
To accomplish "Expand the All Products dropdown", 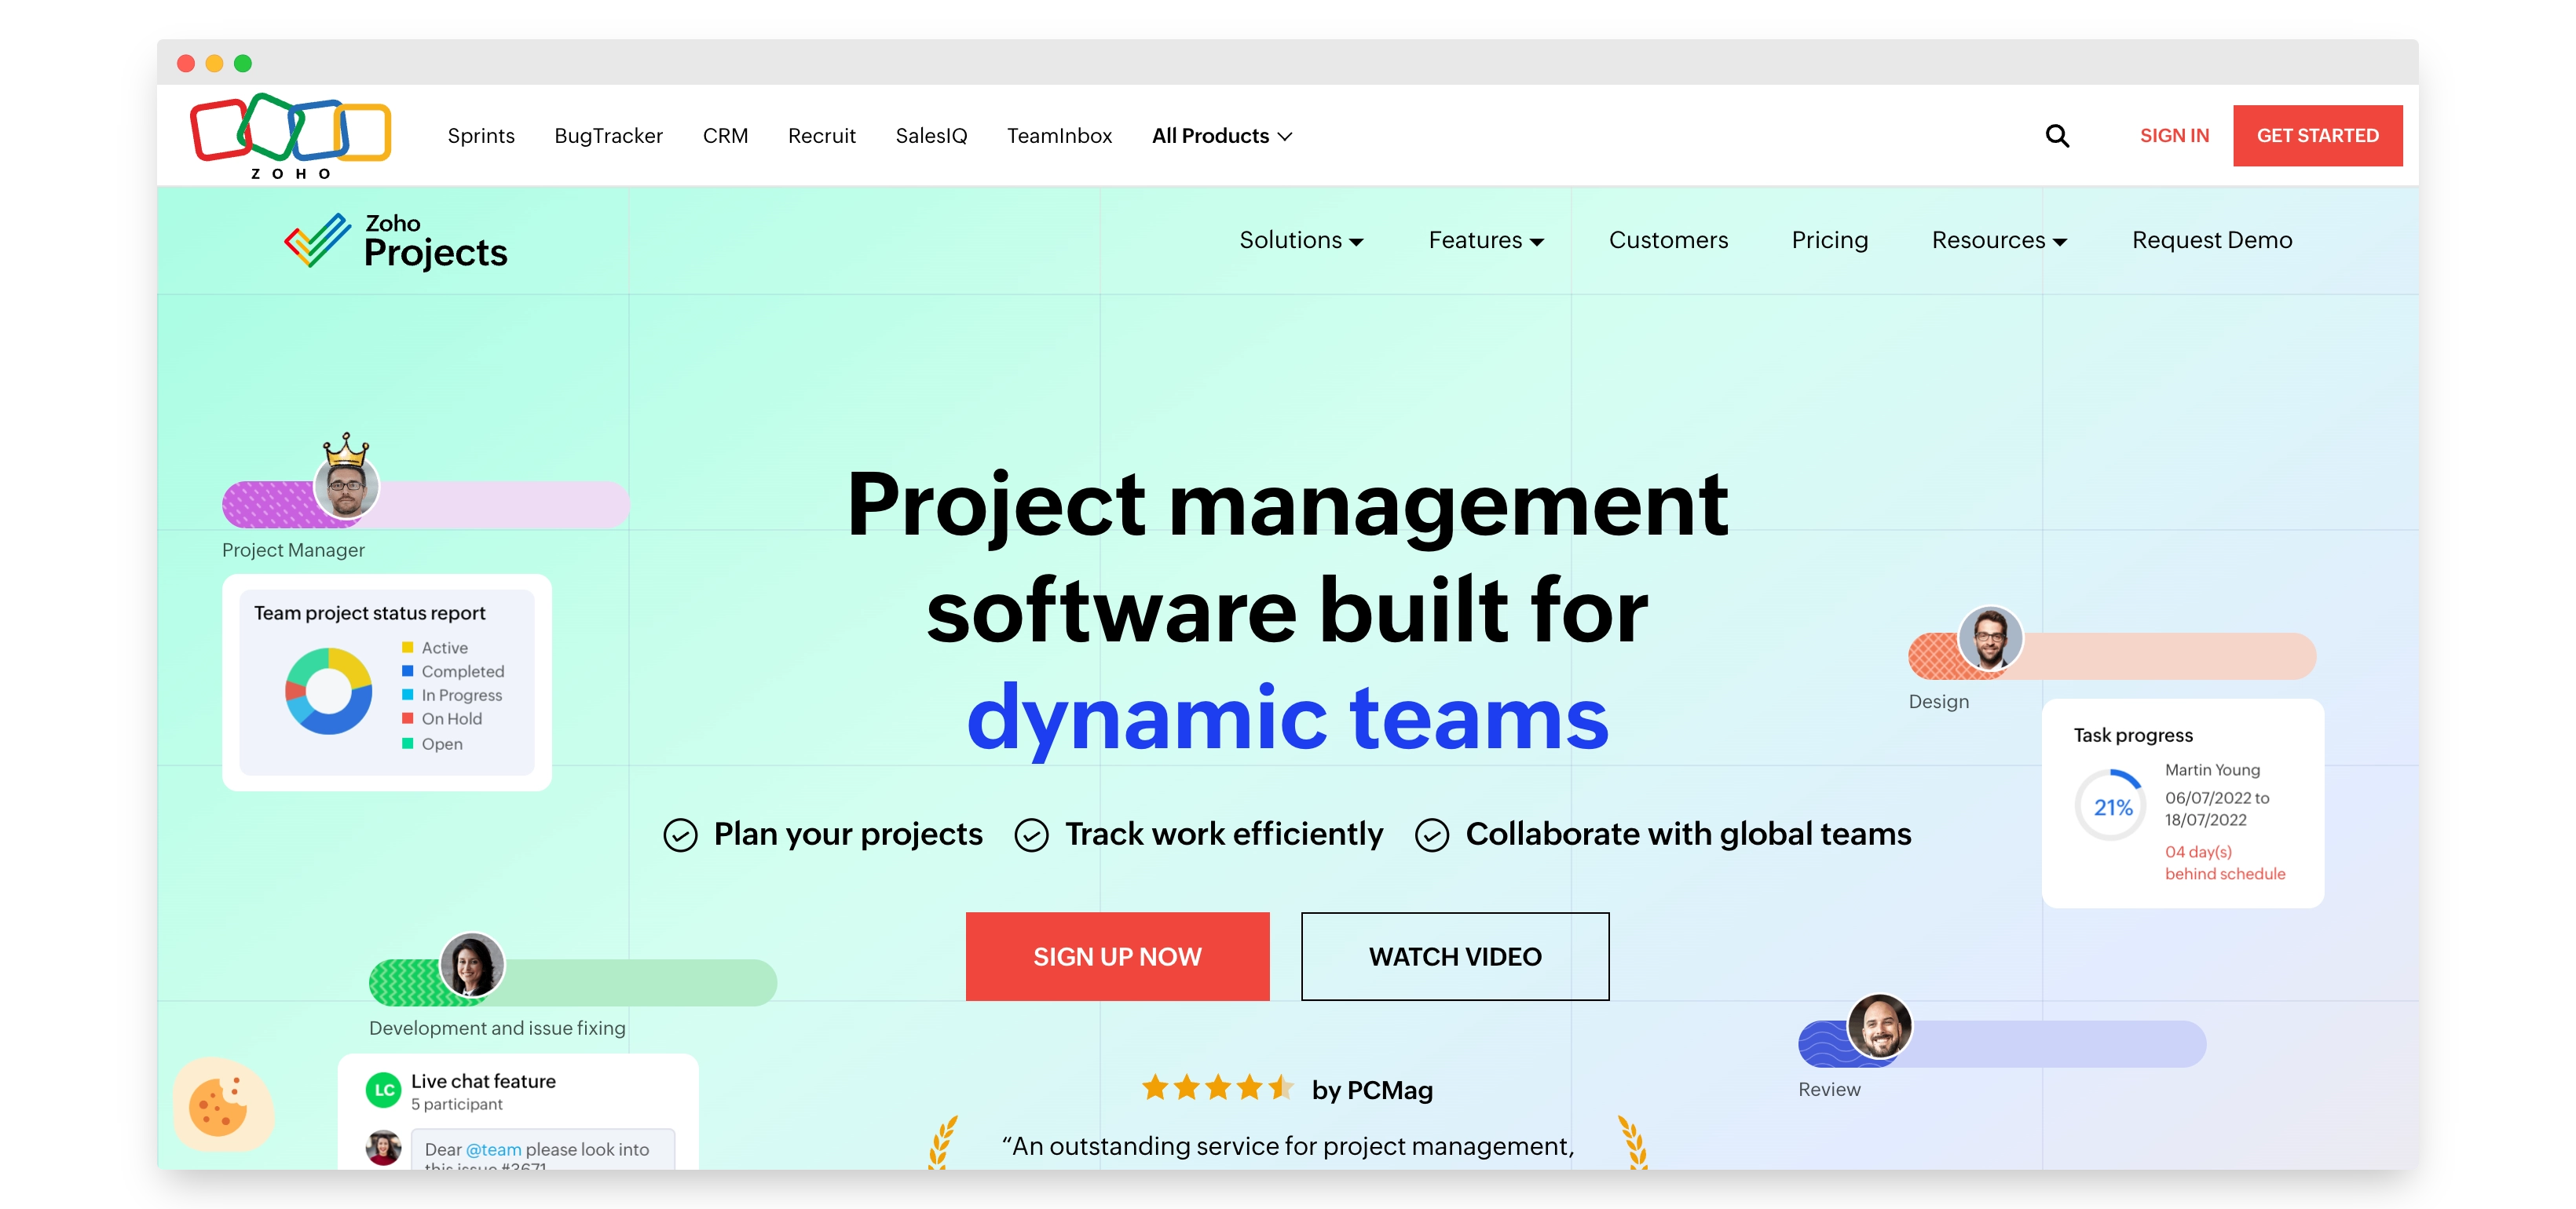I will point(1221,136).
